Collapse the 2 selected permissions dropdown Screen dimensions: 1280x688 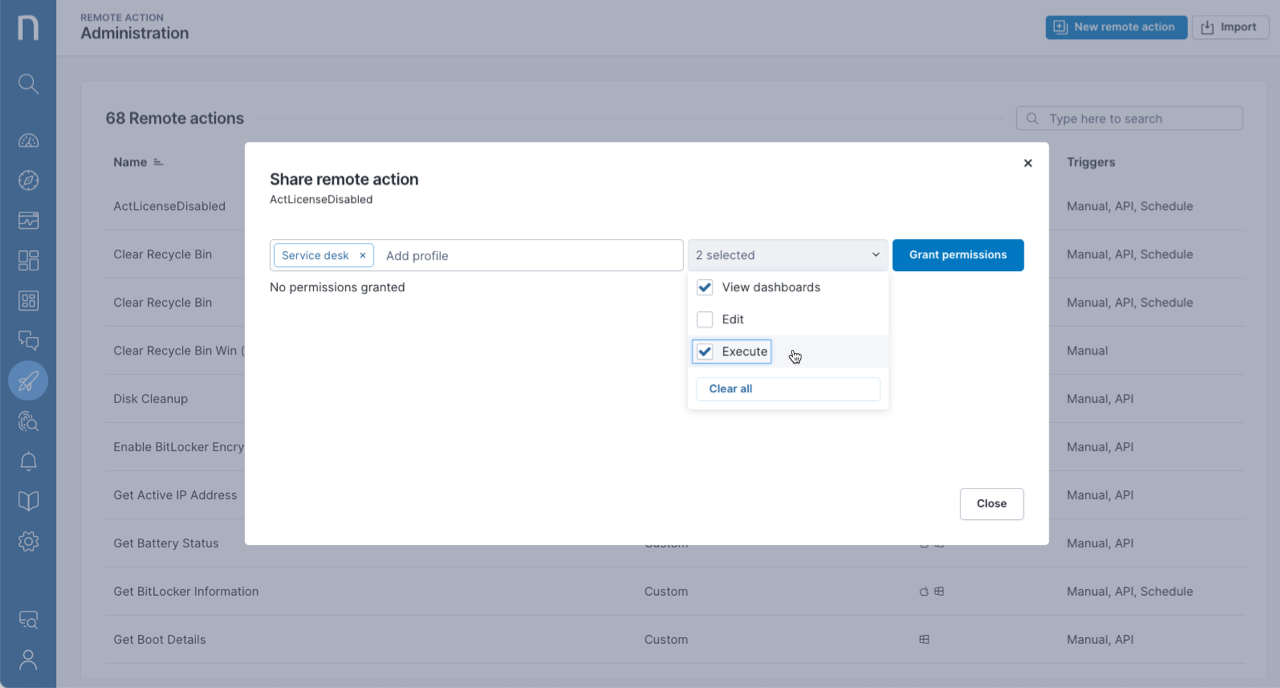tap(875, 254)
